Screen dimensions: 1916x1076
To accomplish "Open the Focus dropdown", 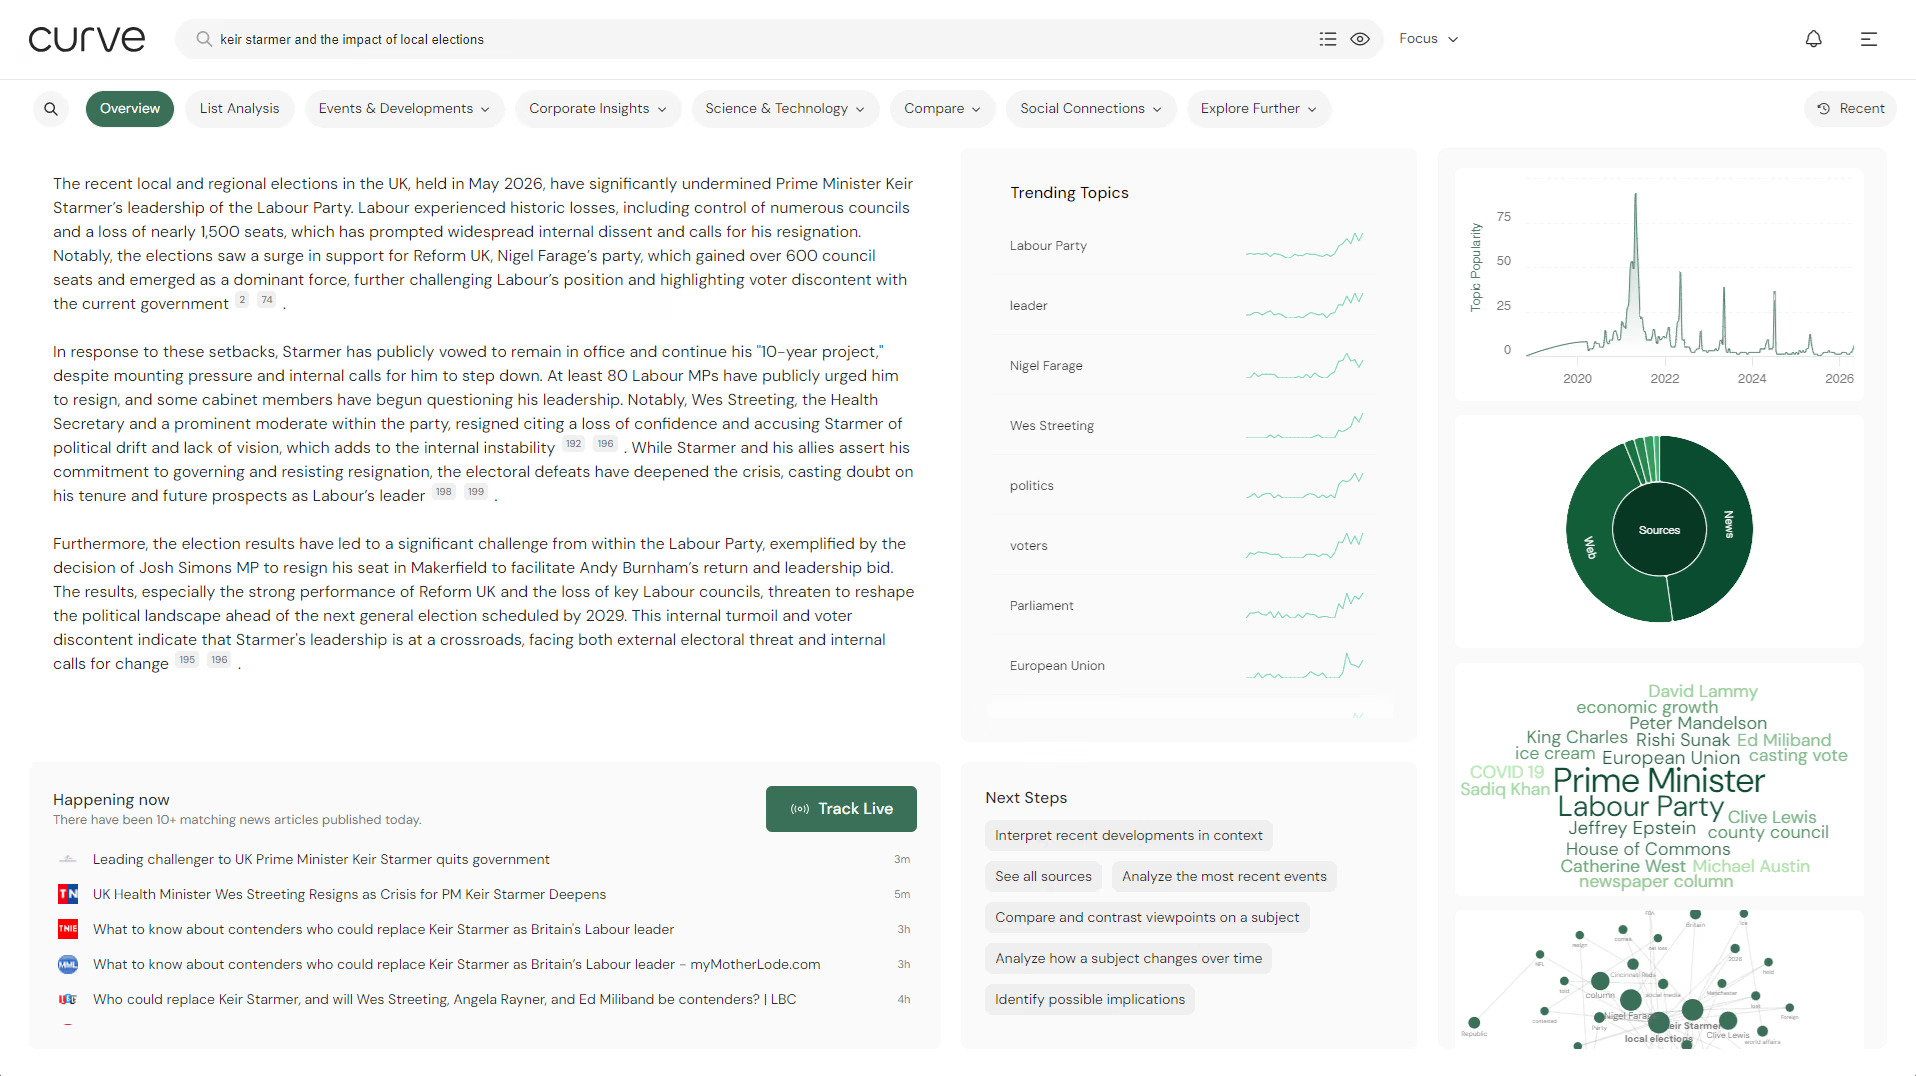I will [x=1428, y=39].
